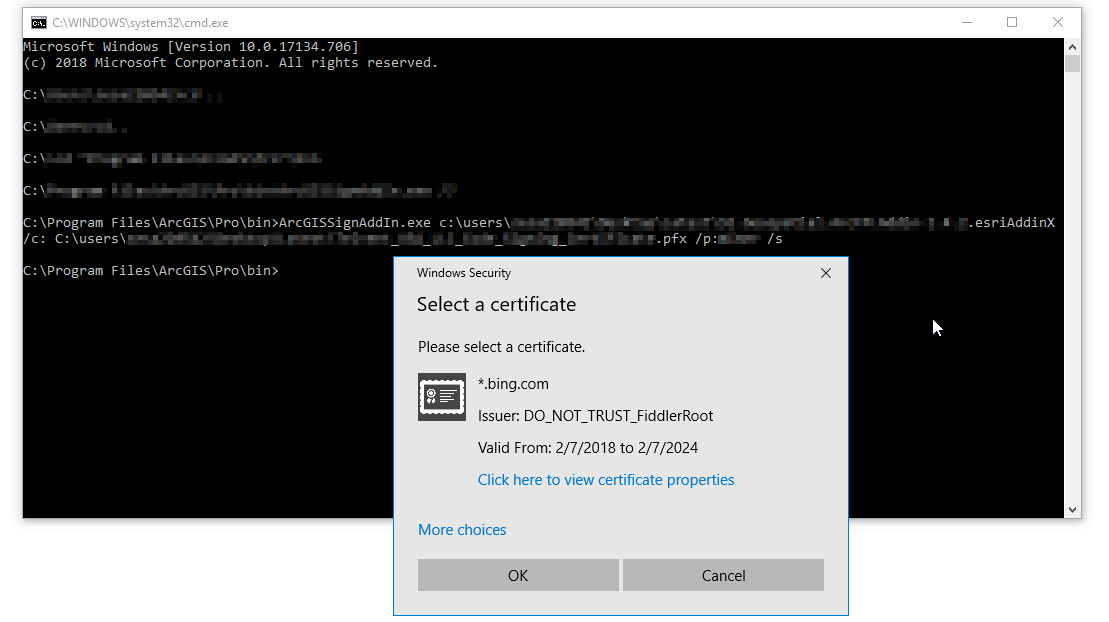1109x622 pixels.
Task: Close the Windows Security dialog
Action: (826, 272)
